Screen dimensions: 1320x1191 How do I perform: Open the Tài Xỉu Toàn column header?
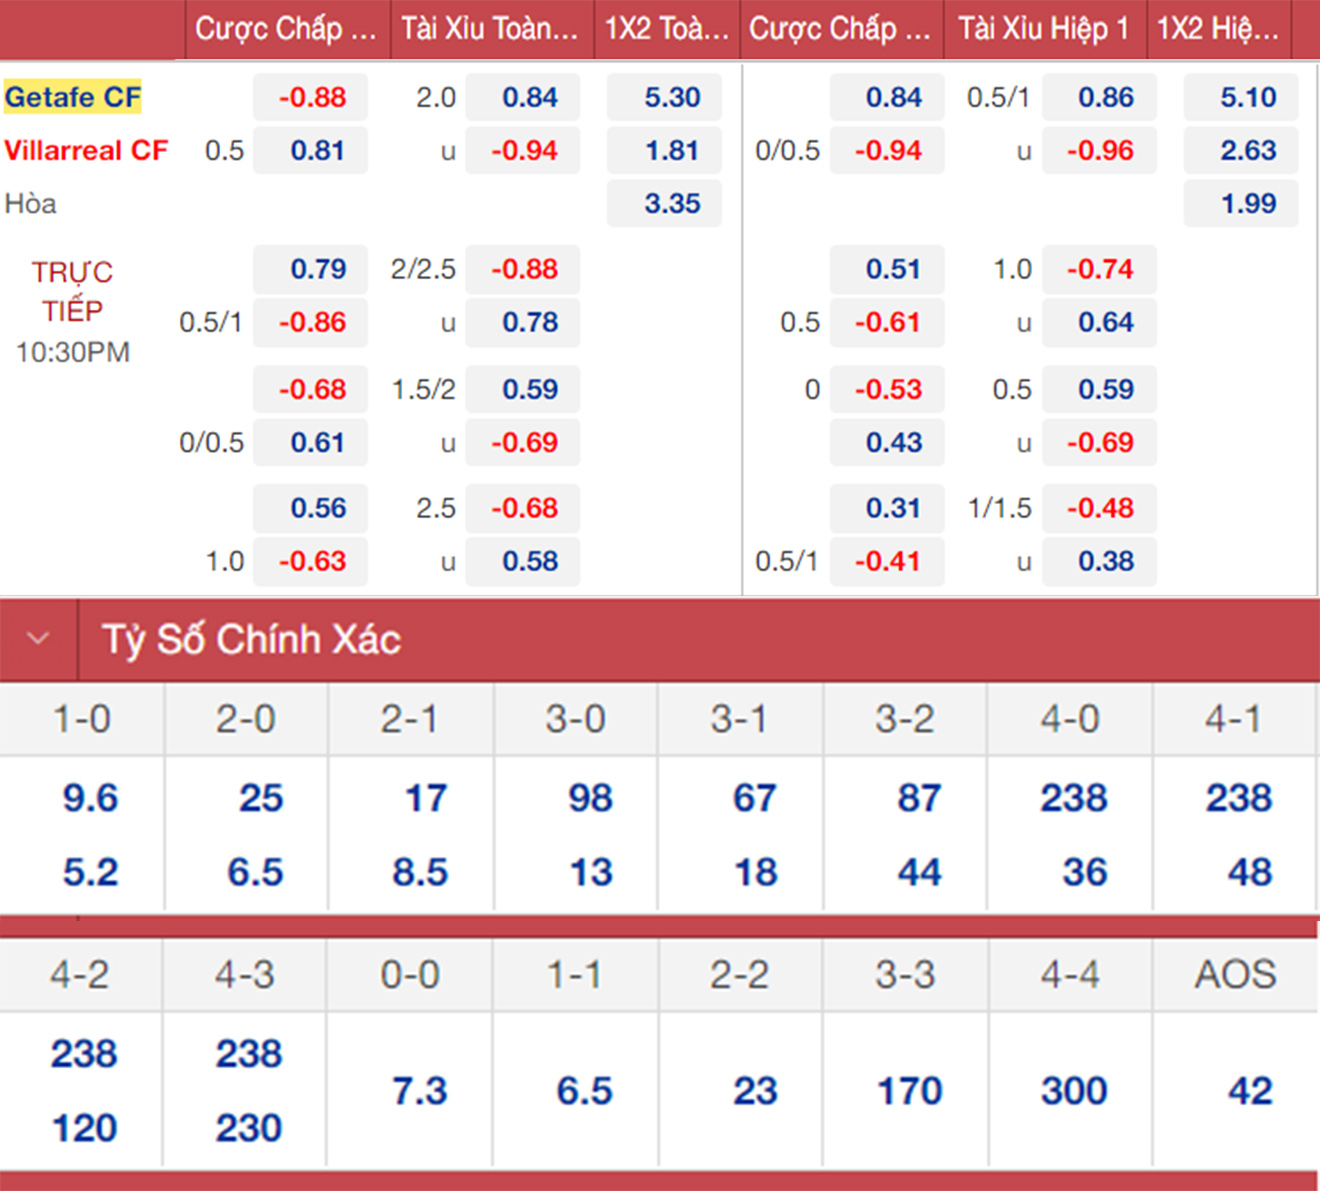490,29
